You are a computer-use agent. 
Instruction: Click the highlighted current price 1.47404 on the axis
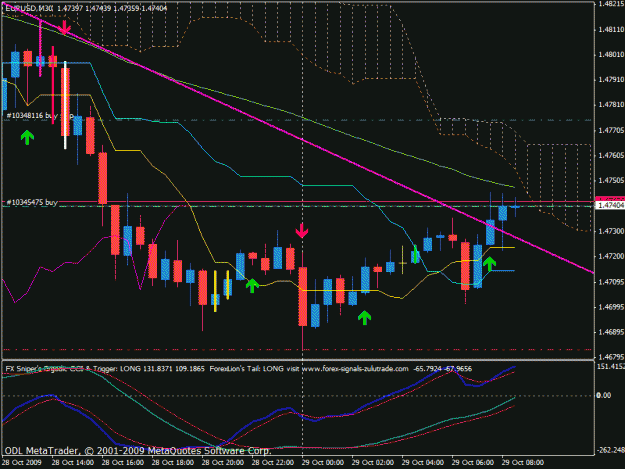tap(609, 206)
